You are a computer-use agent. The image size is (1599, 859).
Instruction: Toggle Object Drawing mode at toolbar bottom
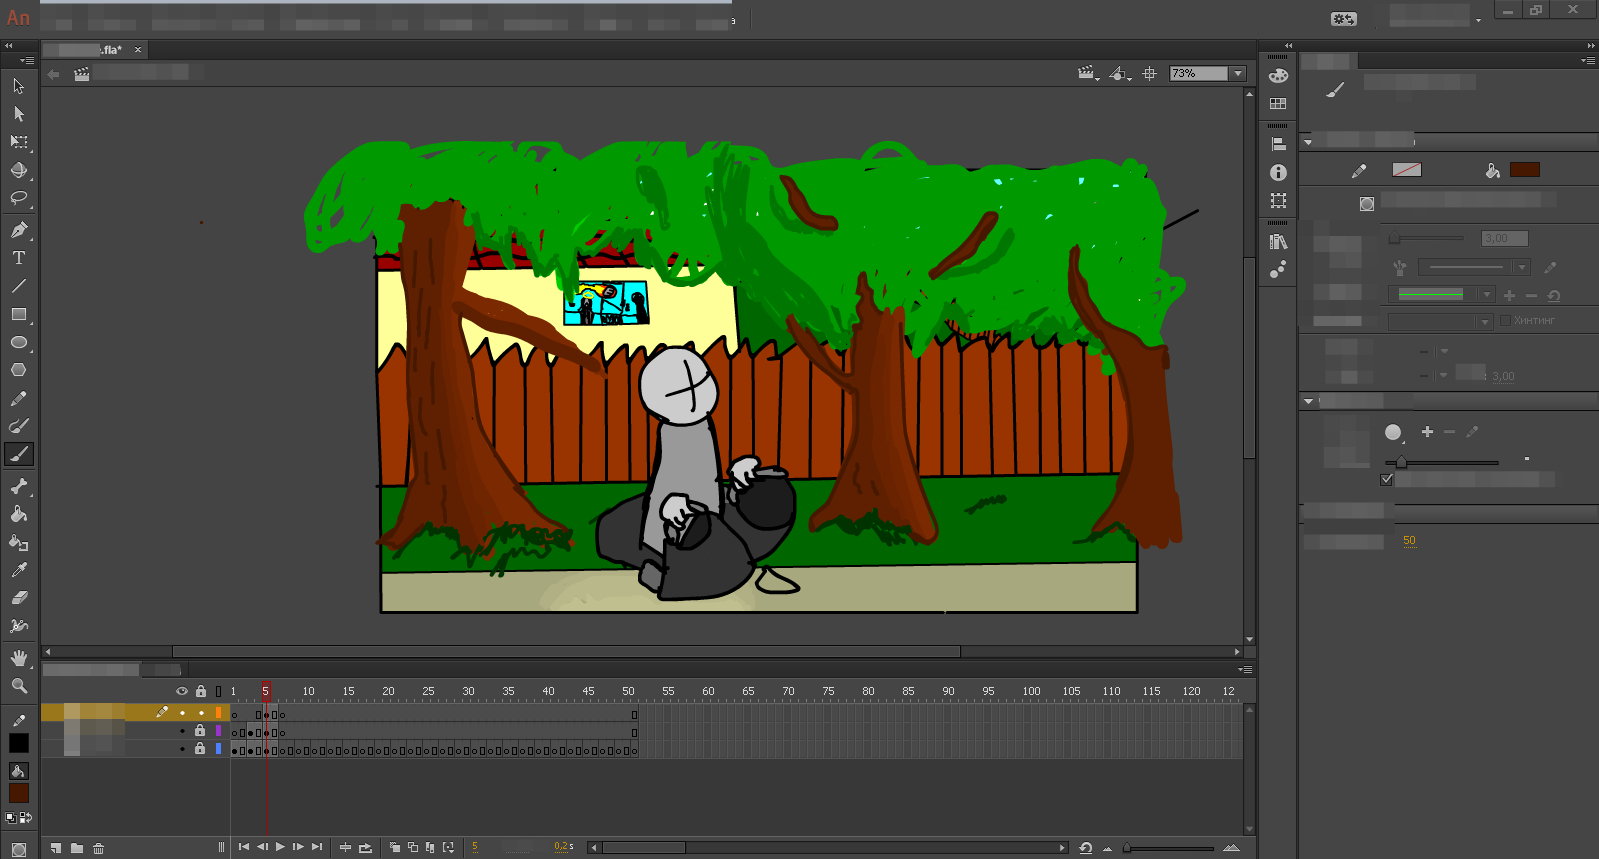tap(18, 850)
